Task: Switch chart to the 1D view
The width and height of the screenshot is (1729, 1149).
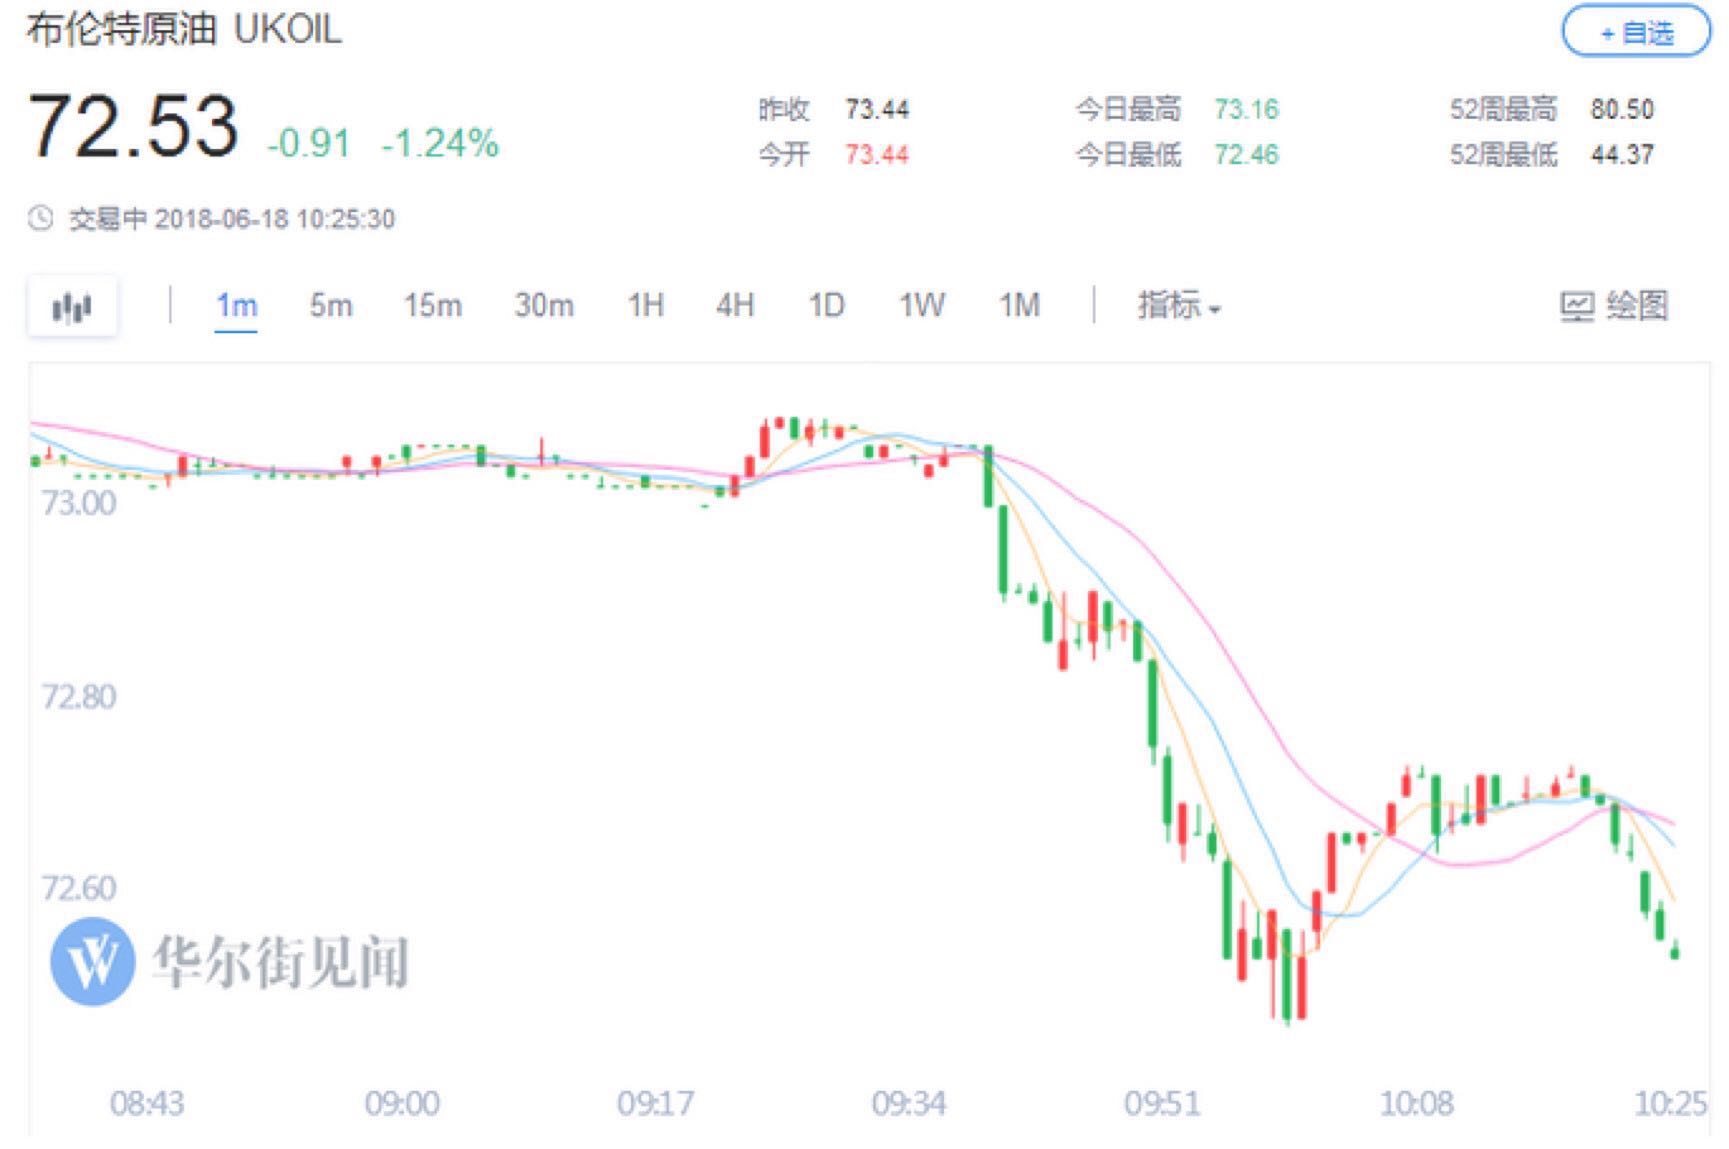Action: click(x=826, y=305)
